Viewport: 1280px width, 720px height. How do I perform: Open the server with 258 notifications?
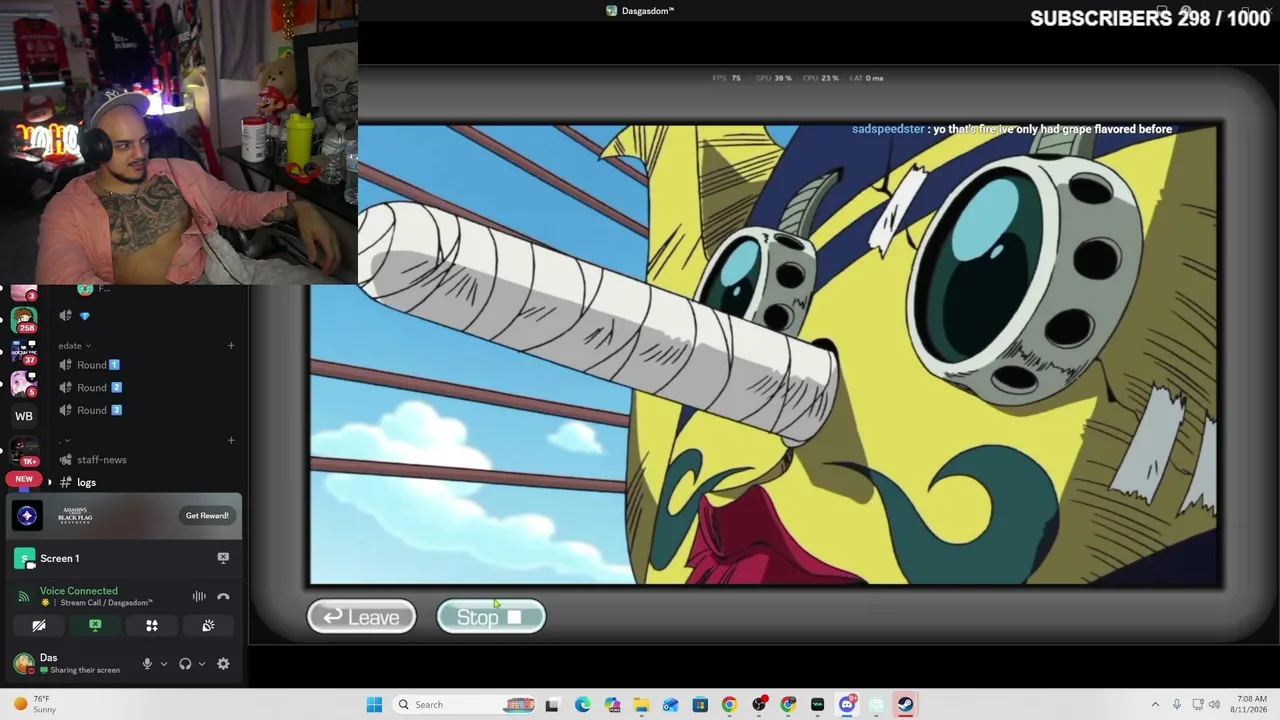24,320
